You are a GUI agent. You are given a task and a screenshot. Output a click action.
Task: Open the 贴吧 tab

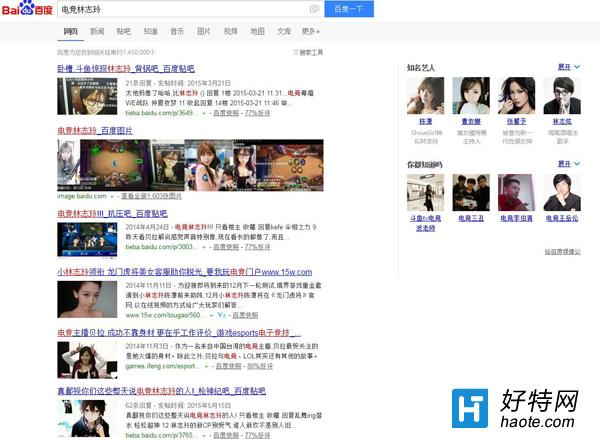click(124, 31)
